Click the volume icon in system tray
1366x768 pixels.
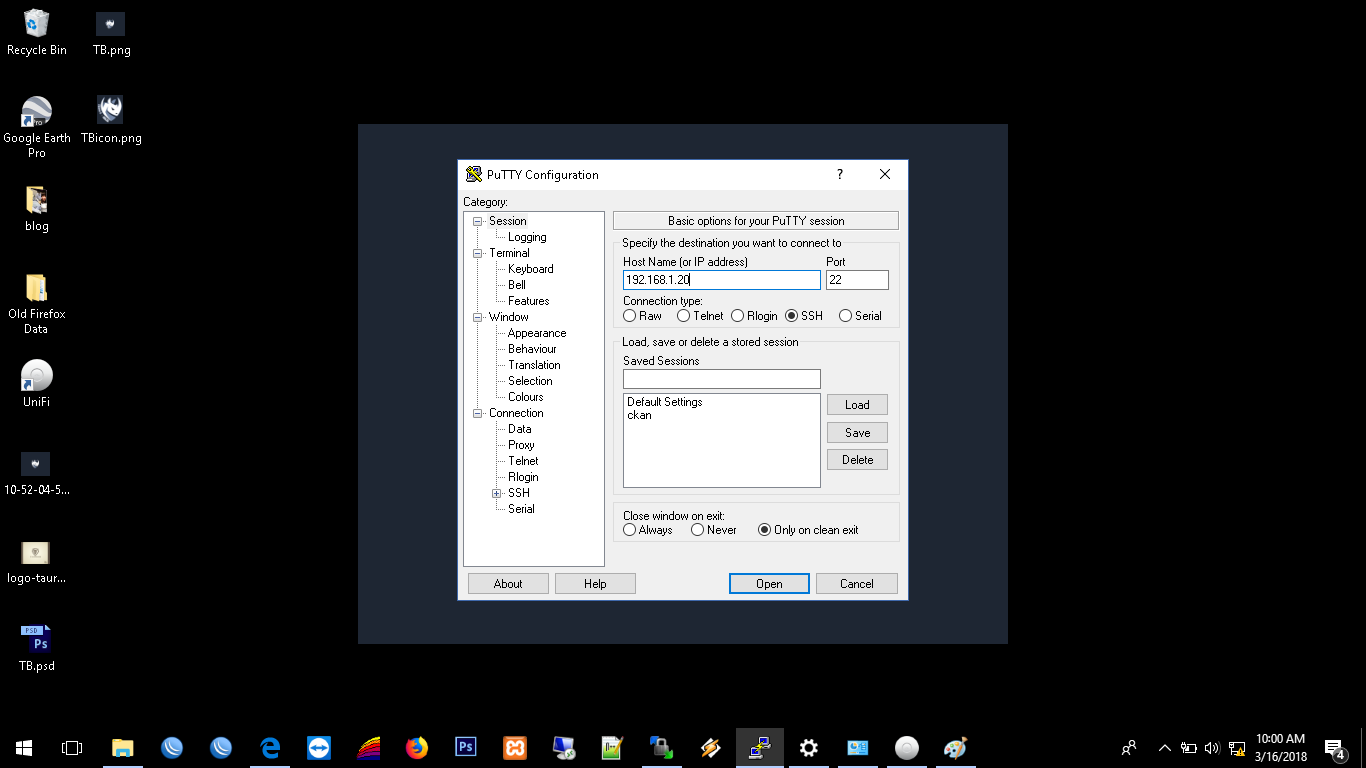pyautogui.click(x=1212, y=748)
